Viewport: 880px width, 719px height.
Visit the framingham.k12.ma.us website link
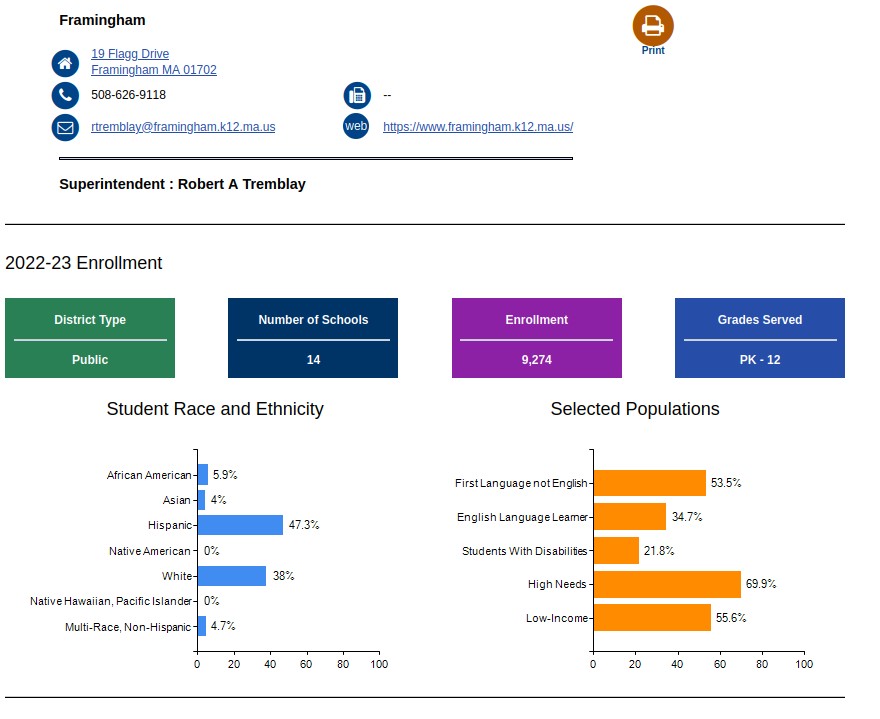pos(478,127)
